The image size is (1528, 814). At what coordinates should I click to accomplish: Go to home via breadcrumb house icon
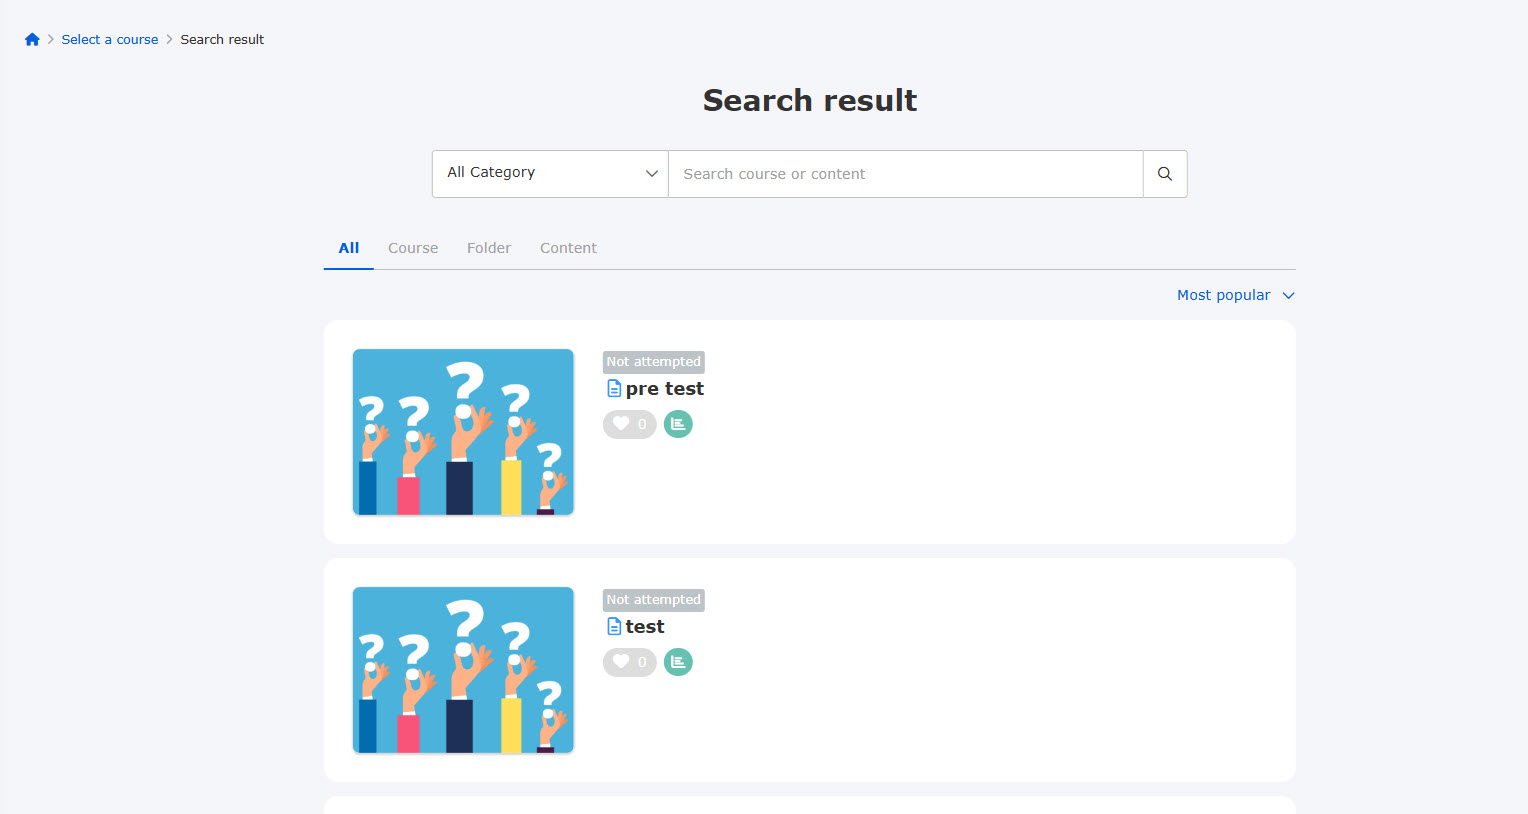coord(32,40)
